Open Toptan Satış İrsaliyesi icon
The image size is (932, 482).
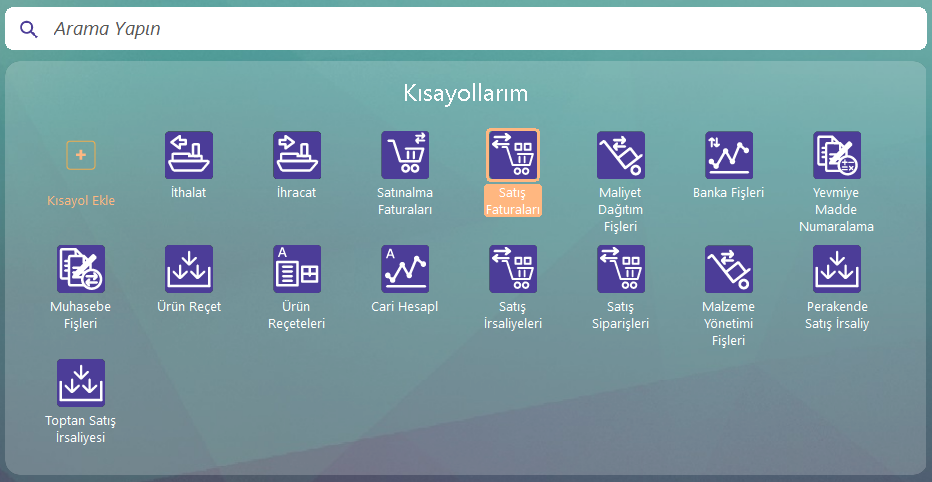point(81,383)
